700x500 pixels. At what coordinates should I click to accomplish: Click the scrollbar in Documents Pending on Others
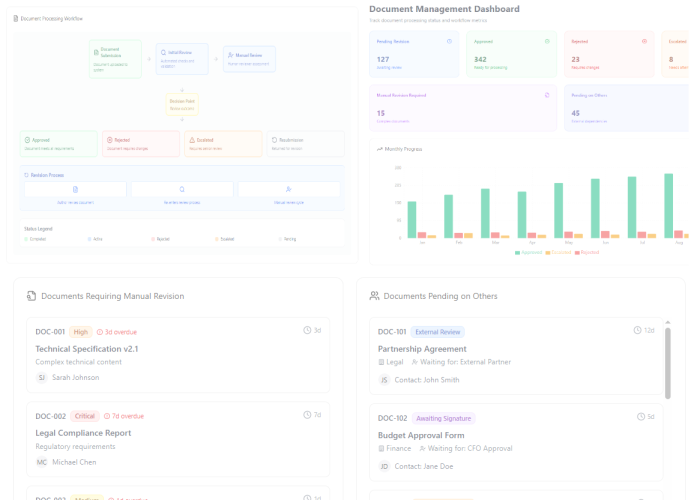click(666, 360)
